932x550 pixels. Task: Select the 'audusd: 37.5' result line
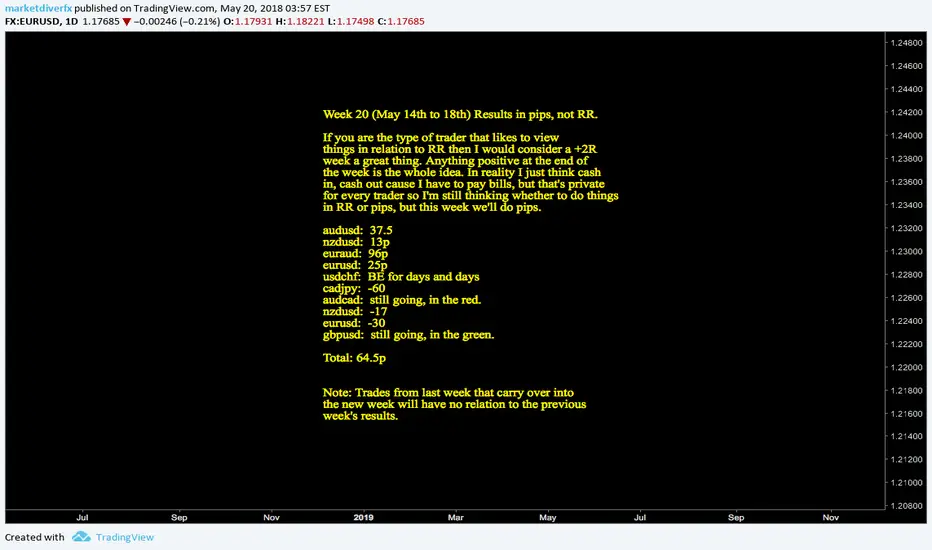(358, 230)
